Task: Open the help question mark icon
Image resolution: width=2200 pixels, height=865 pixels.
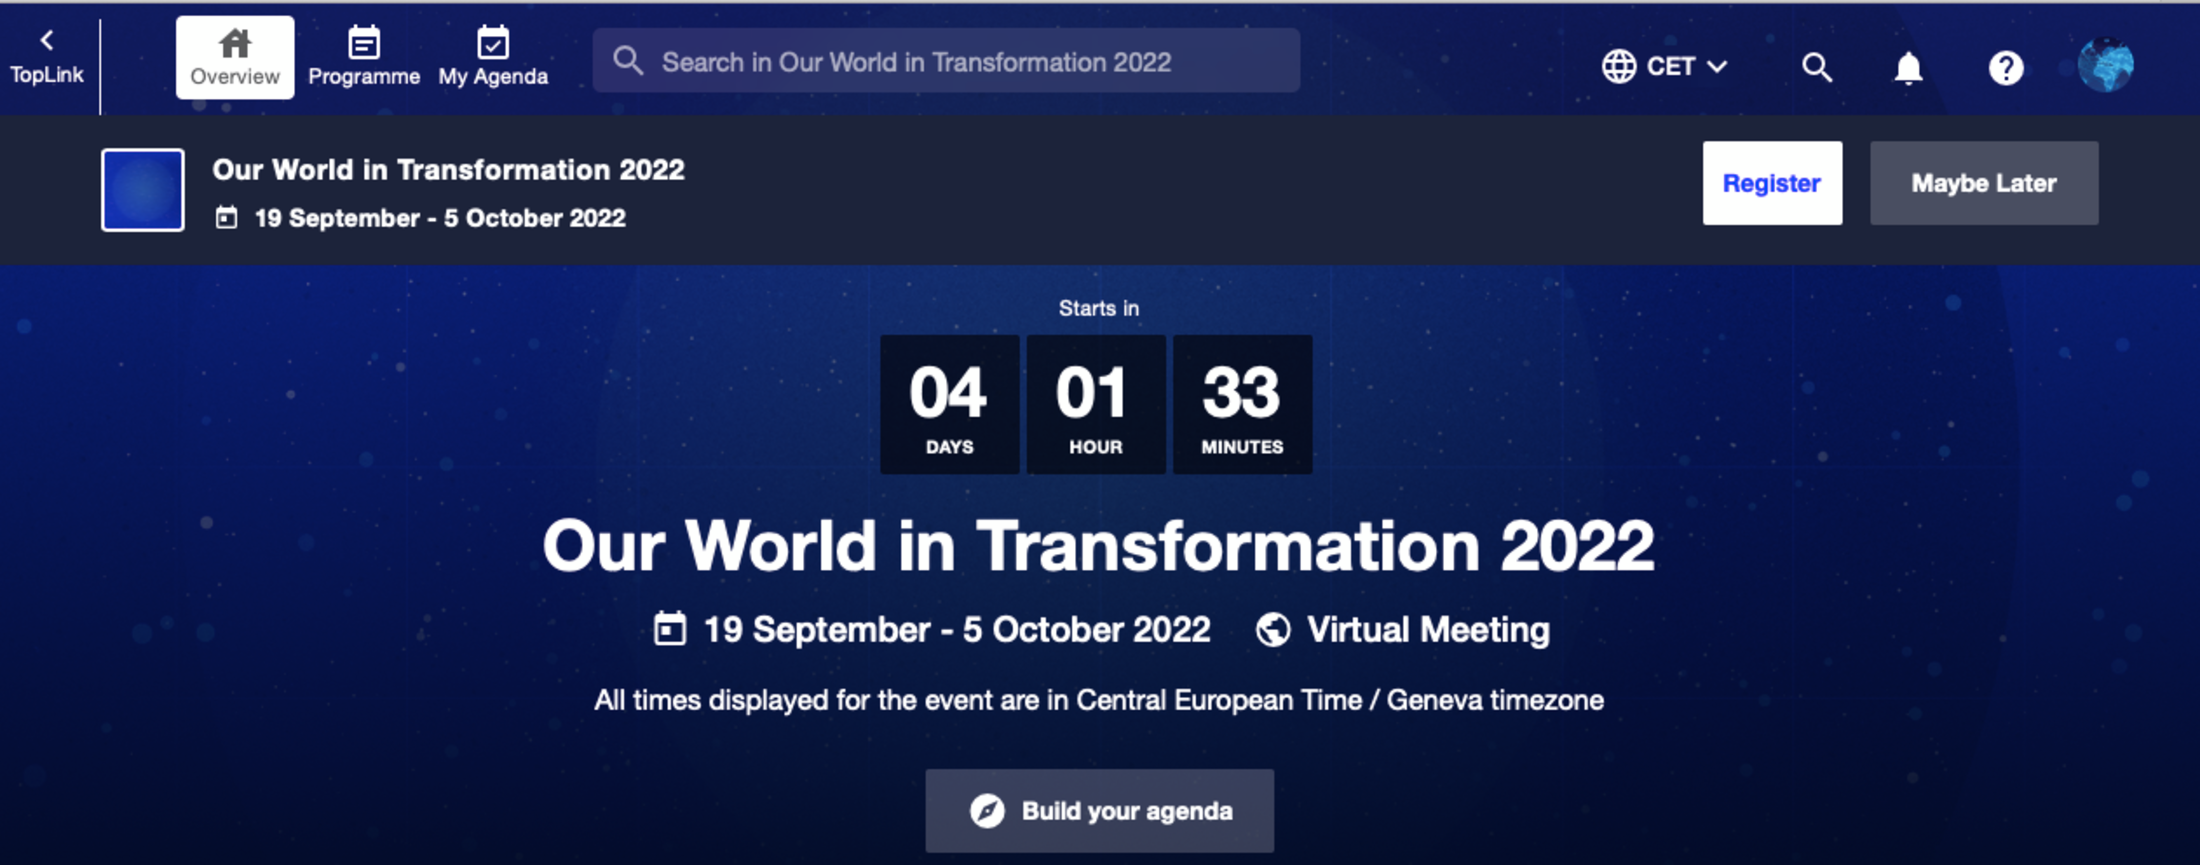Action: click(2005, 68)
